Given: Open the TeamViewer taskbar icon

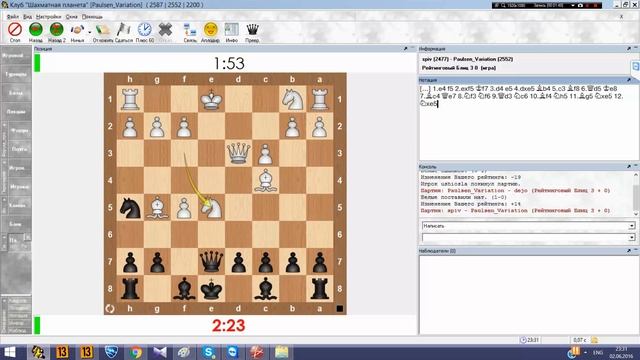Looking at the screenshot, I should pos(233,352).
